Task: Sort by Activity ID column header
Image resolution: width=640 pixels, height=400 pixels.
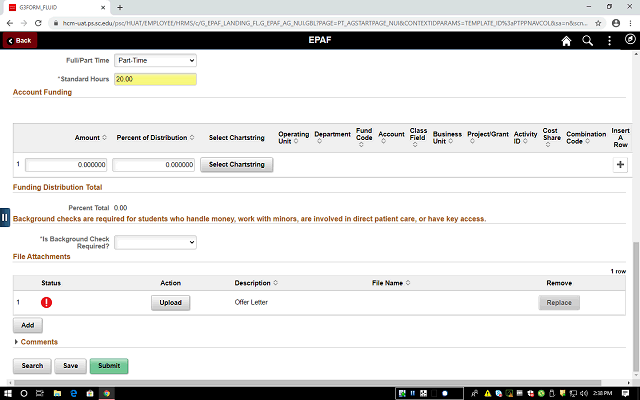Action: [525, 138]
